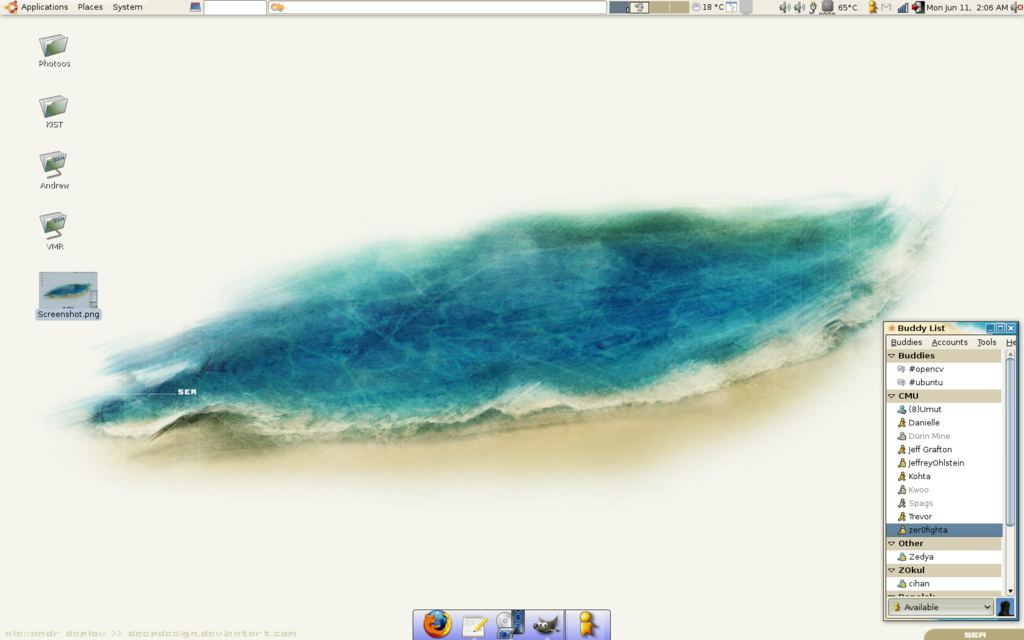Select buddy zer0fighta
Screen dimensions: 1024x640
944,530
